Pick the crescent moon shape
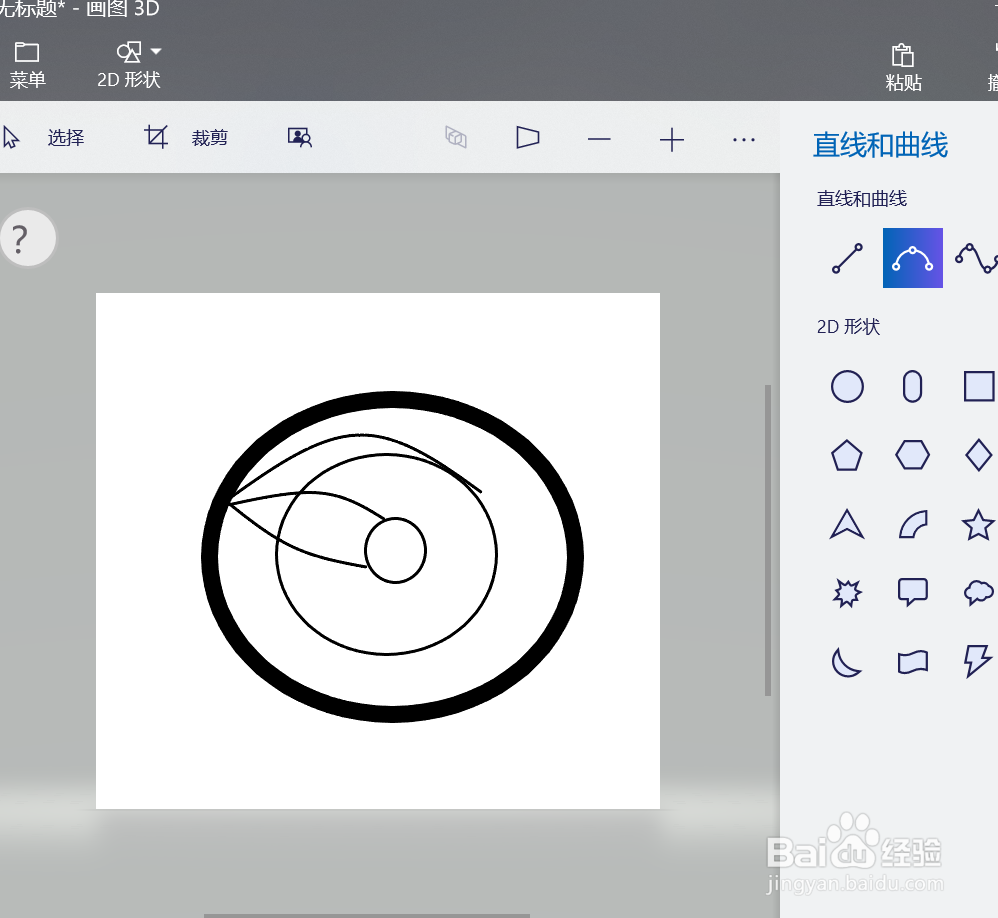 click(x=846, y=661)
